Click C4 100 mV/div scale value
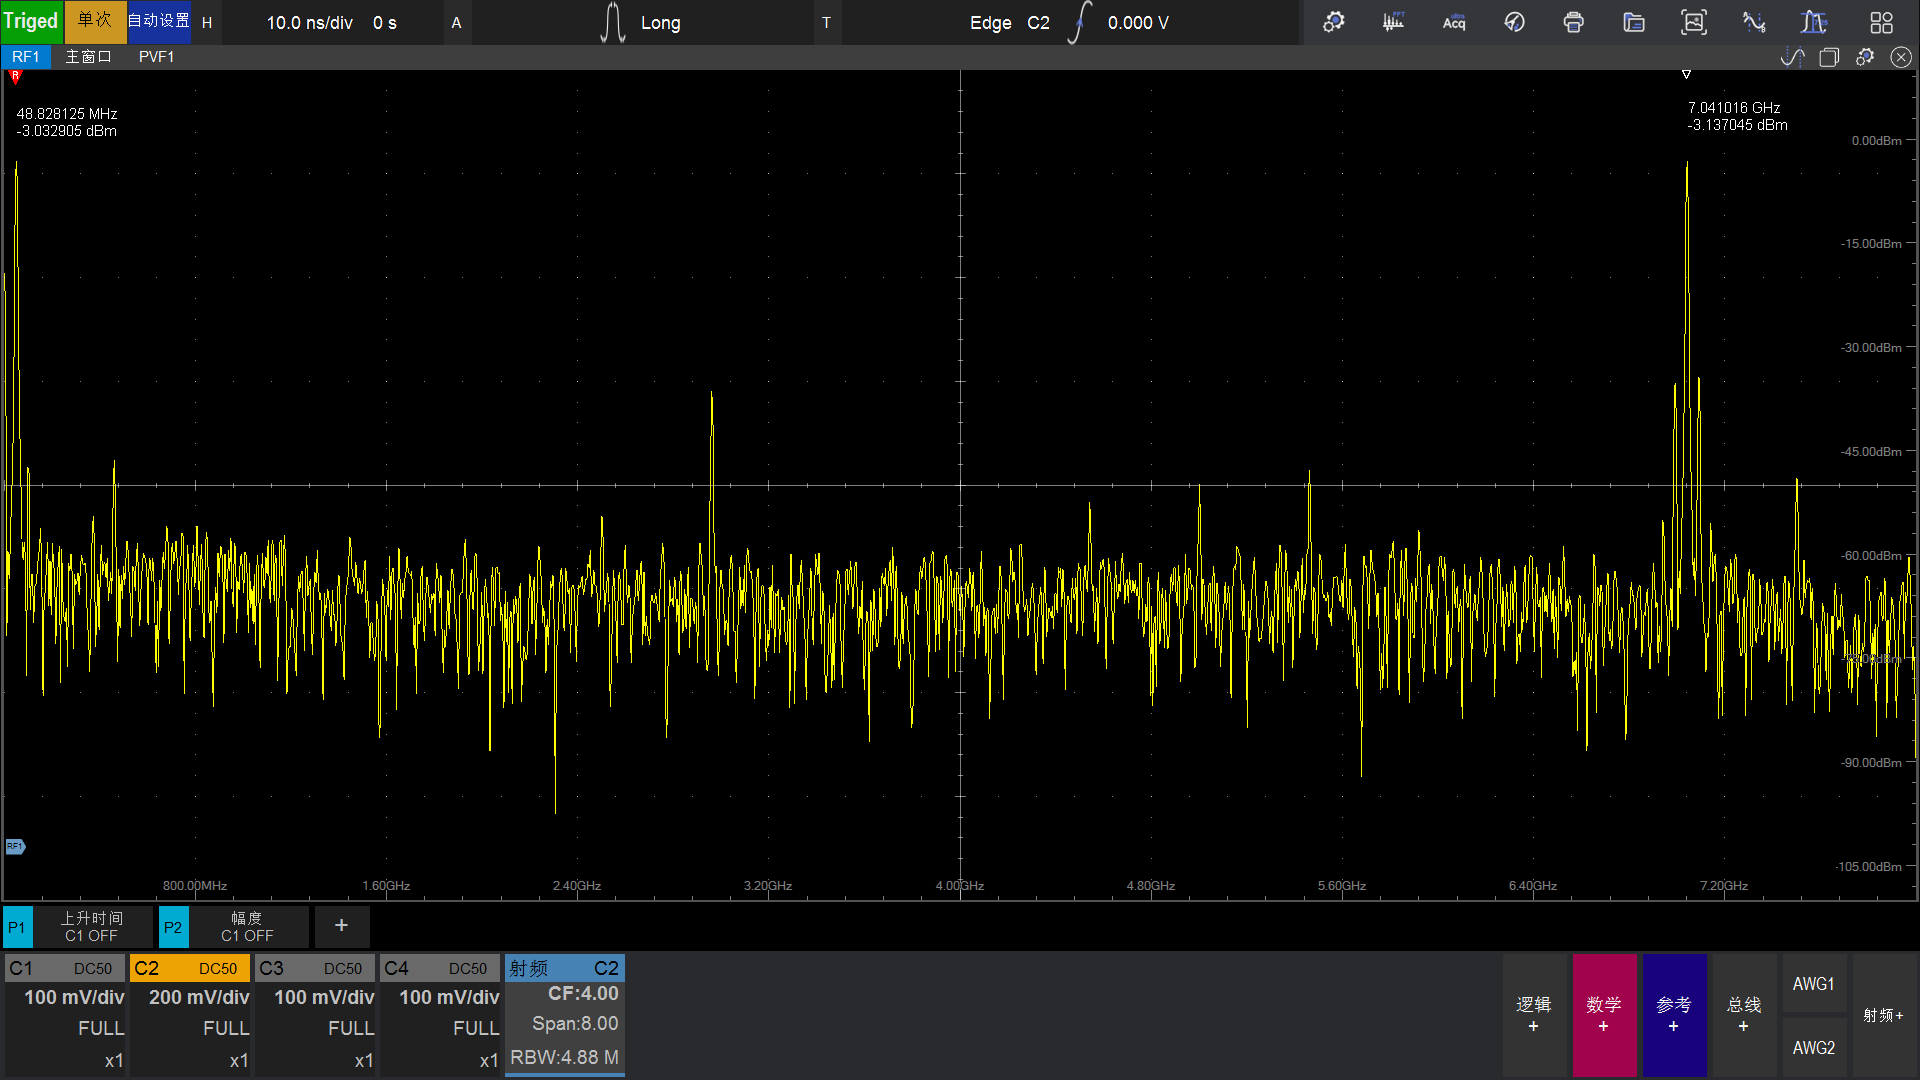 pos(449,997)
